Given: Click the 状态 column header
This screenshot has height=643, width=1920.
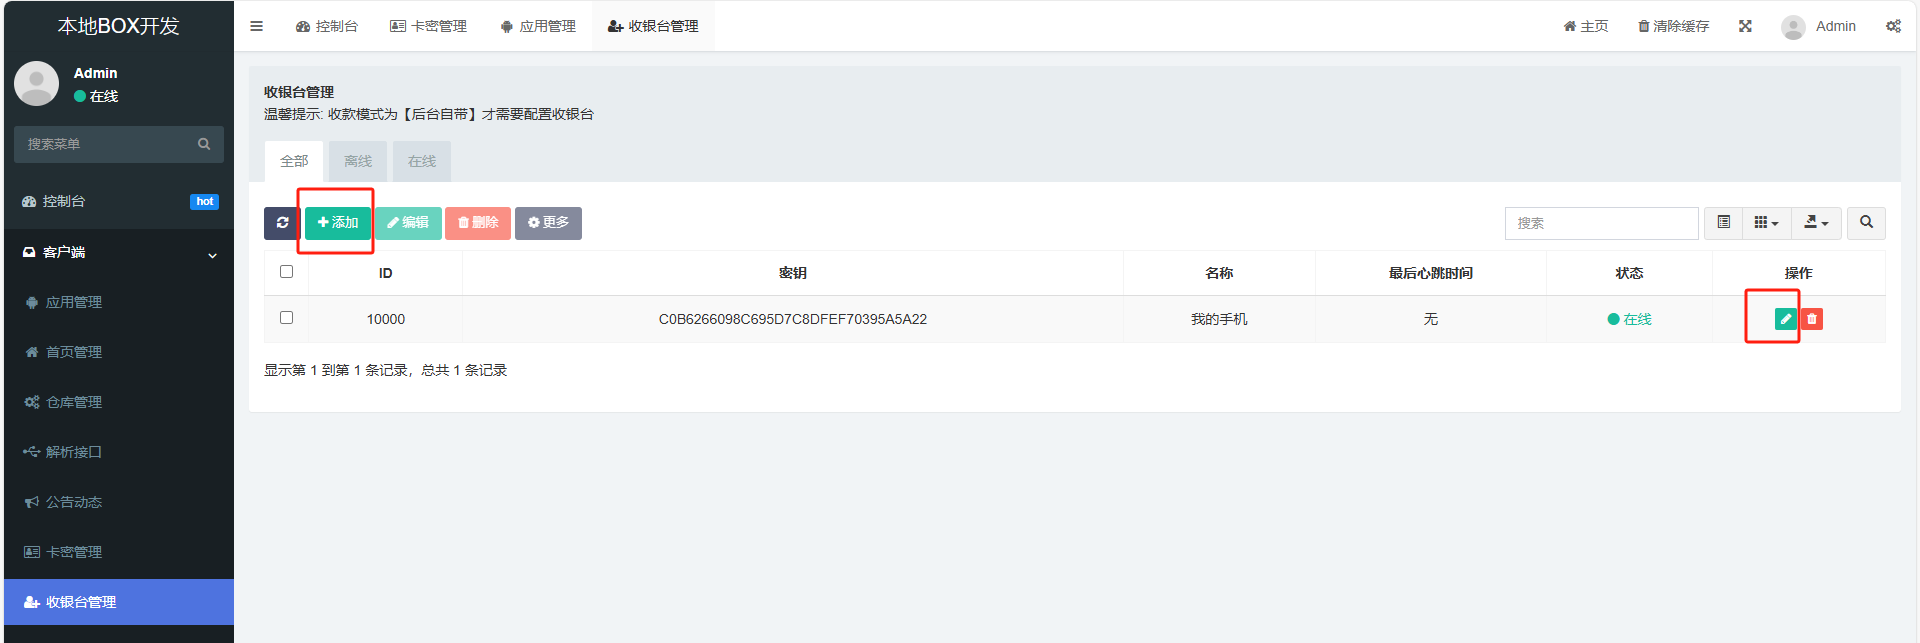Looking at the screenshot, I should pyautogui.click(x=1629, y=273).
